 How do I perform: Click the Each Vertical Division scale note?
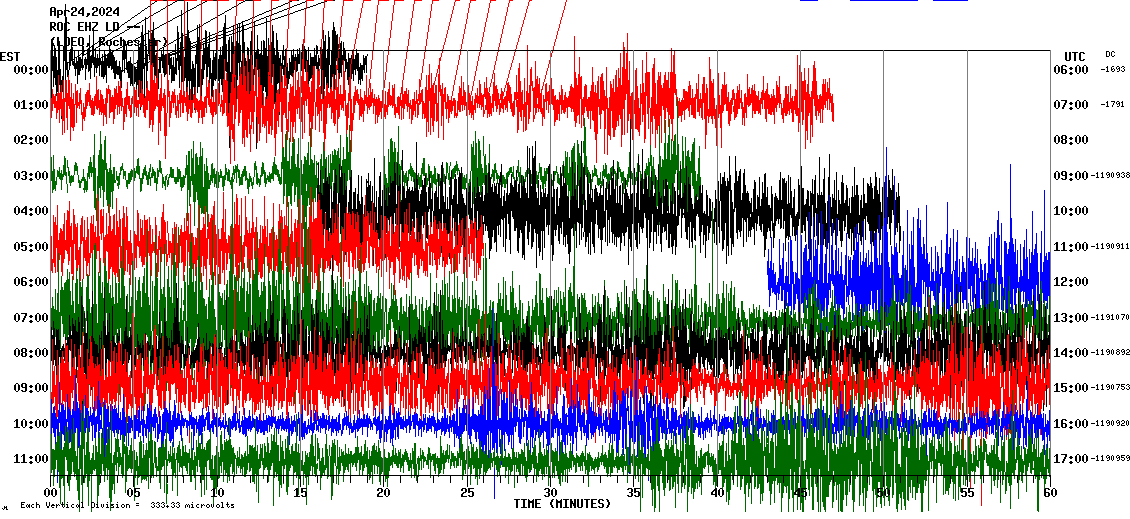coord(127,506)
